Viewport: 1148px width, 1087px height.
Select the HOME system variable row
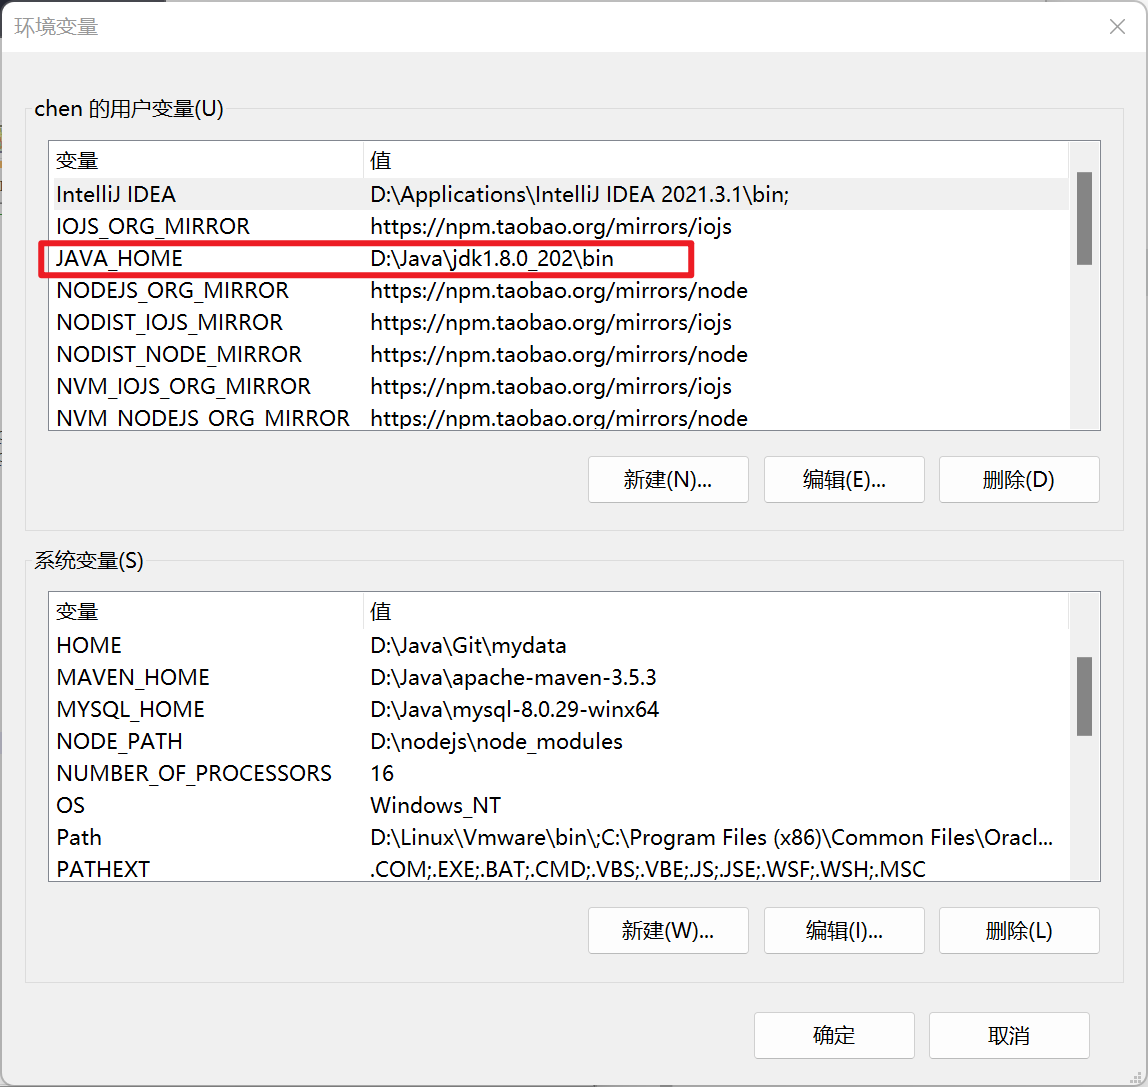click(561, 645)
